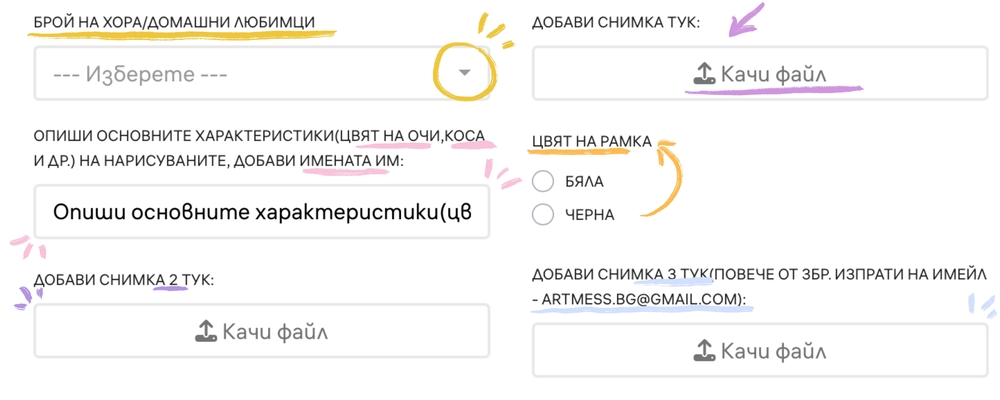
Task: Click the upload icon under ДОБАВИ СНИМКА 2 ТУК
Action: point(205,331)
